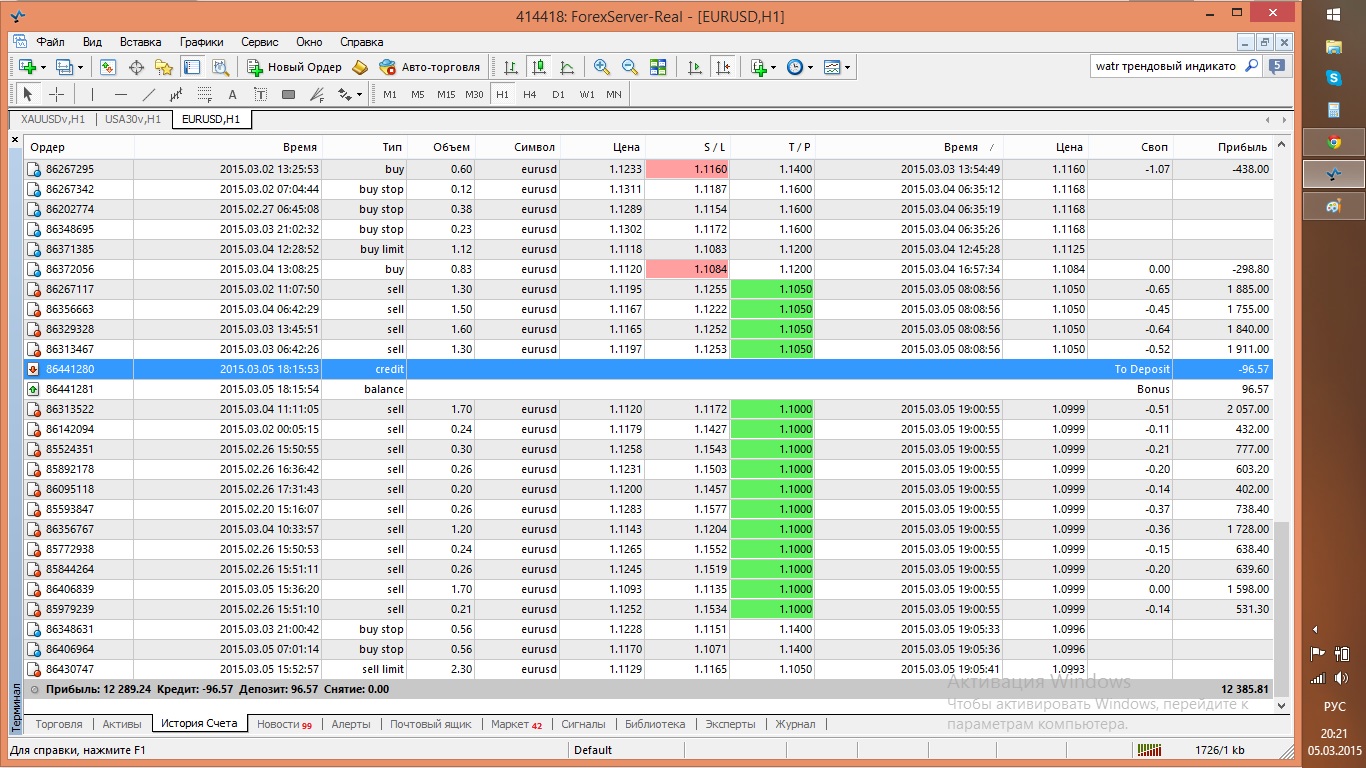
Task: Click the tile windows icon
Action: tap(658, 67)
